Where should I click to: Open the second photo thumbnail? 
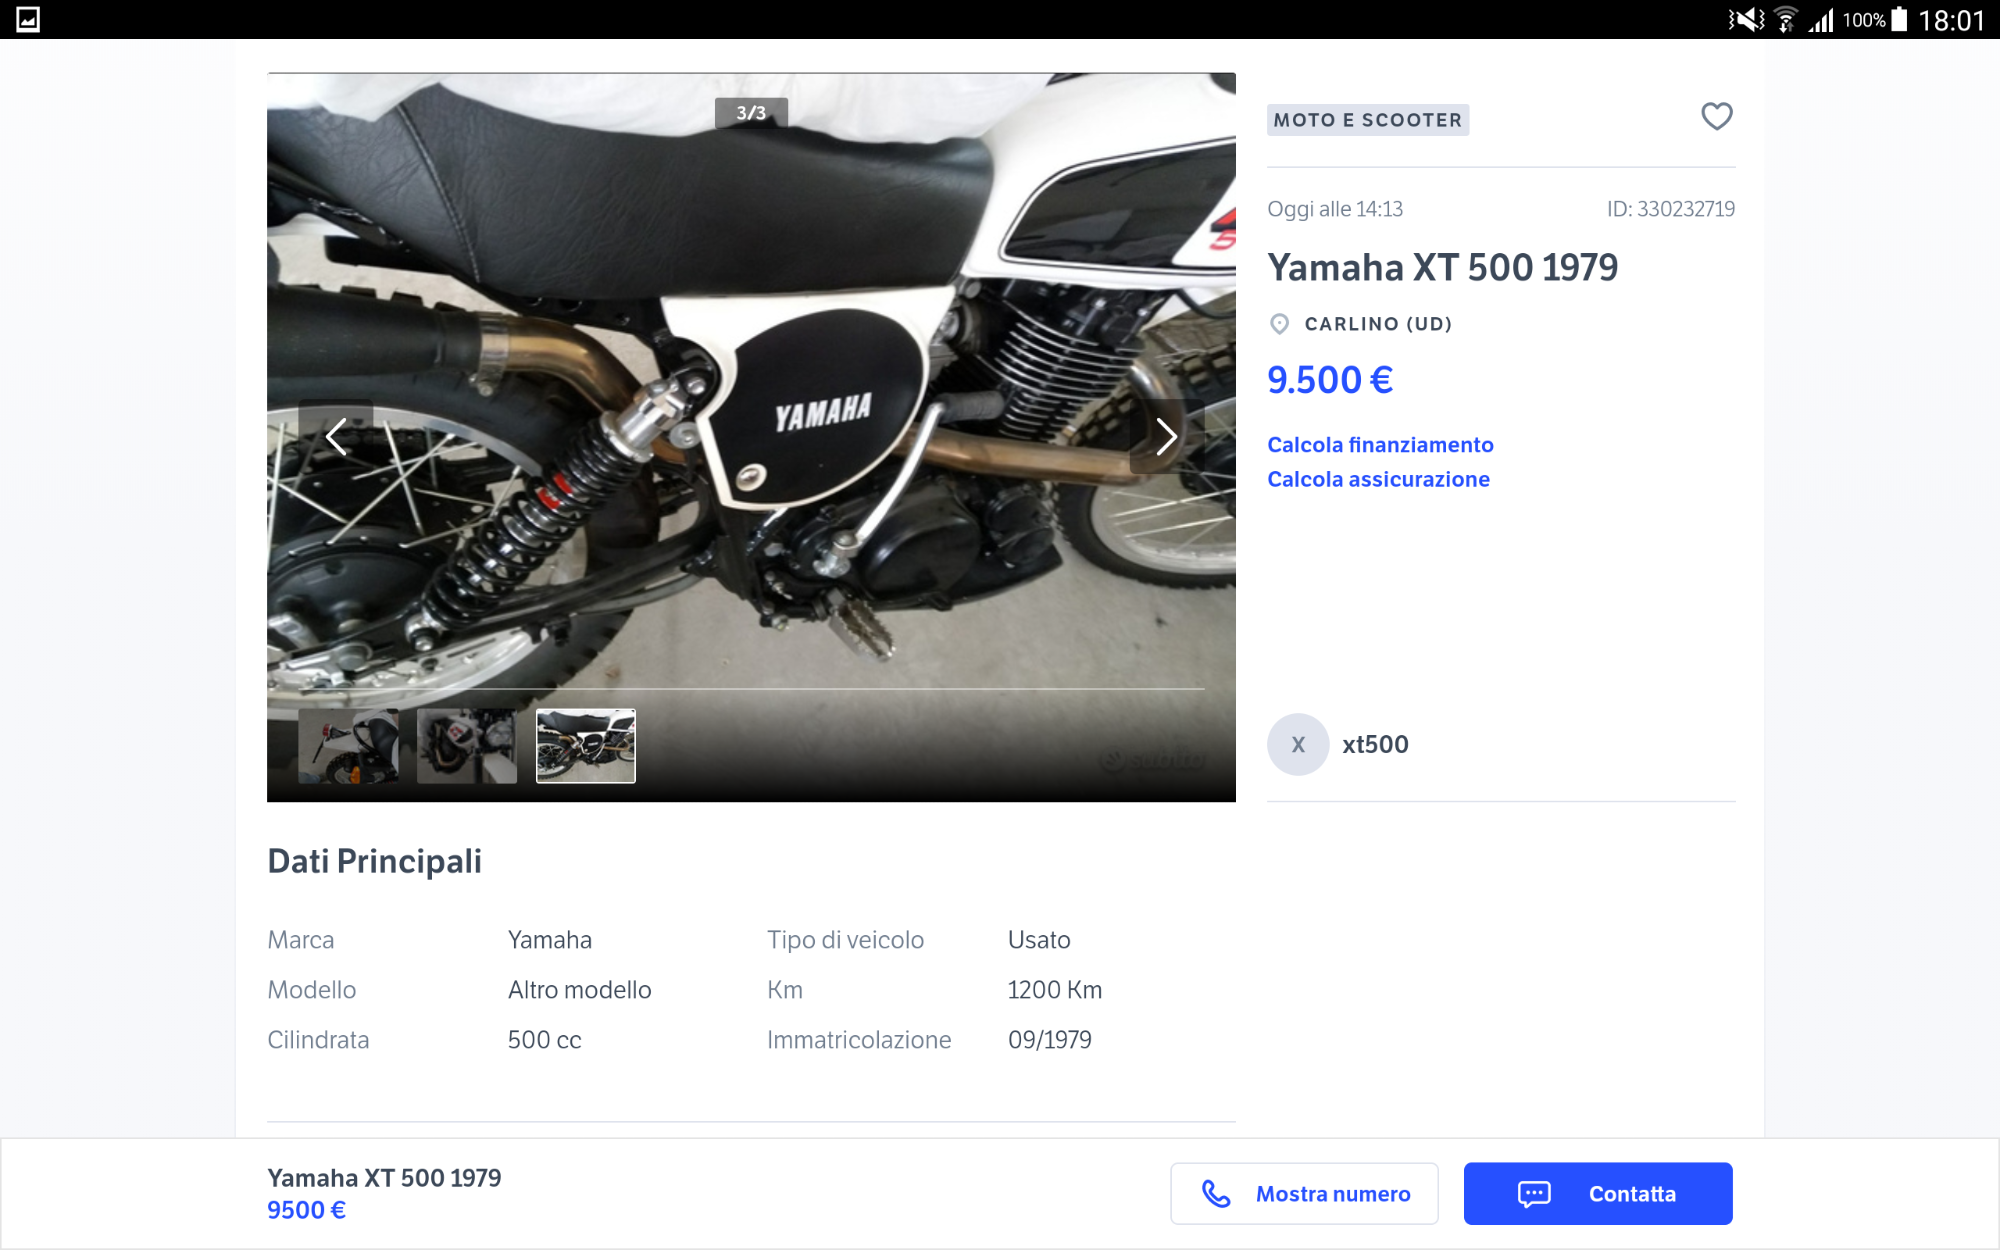pos(467,746)
